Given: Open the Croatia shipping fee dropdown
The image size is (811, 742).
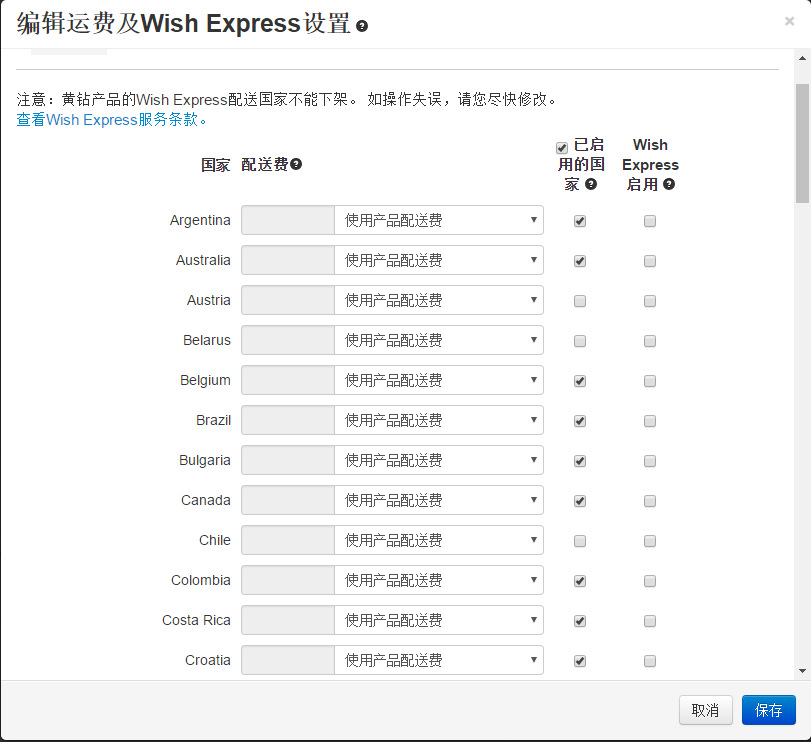Looking at the screenshot, I should click(438, 660).
